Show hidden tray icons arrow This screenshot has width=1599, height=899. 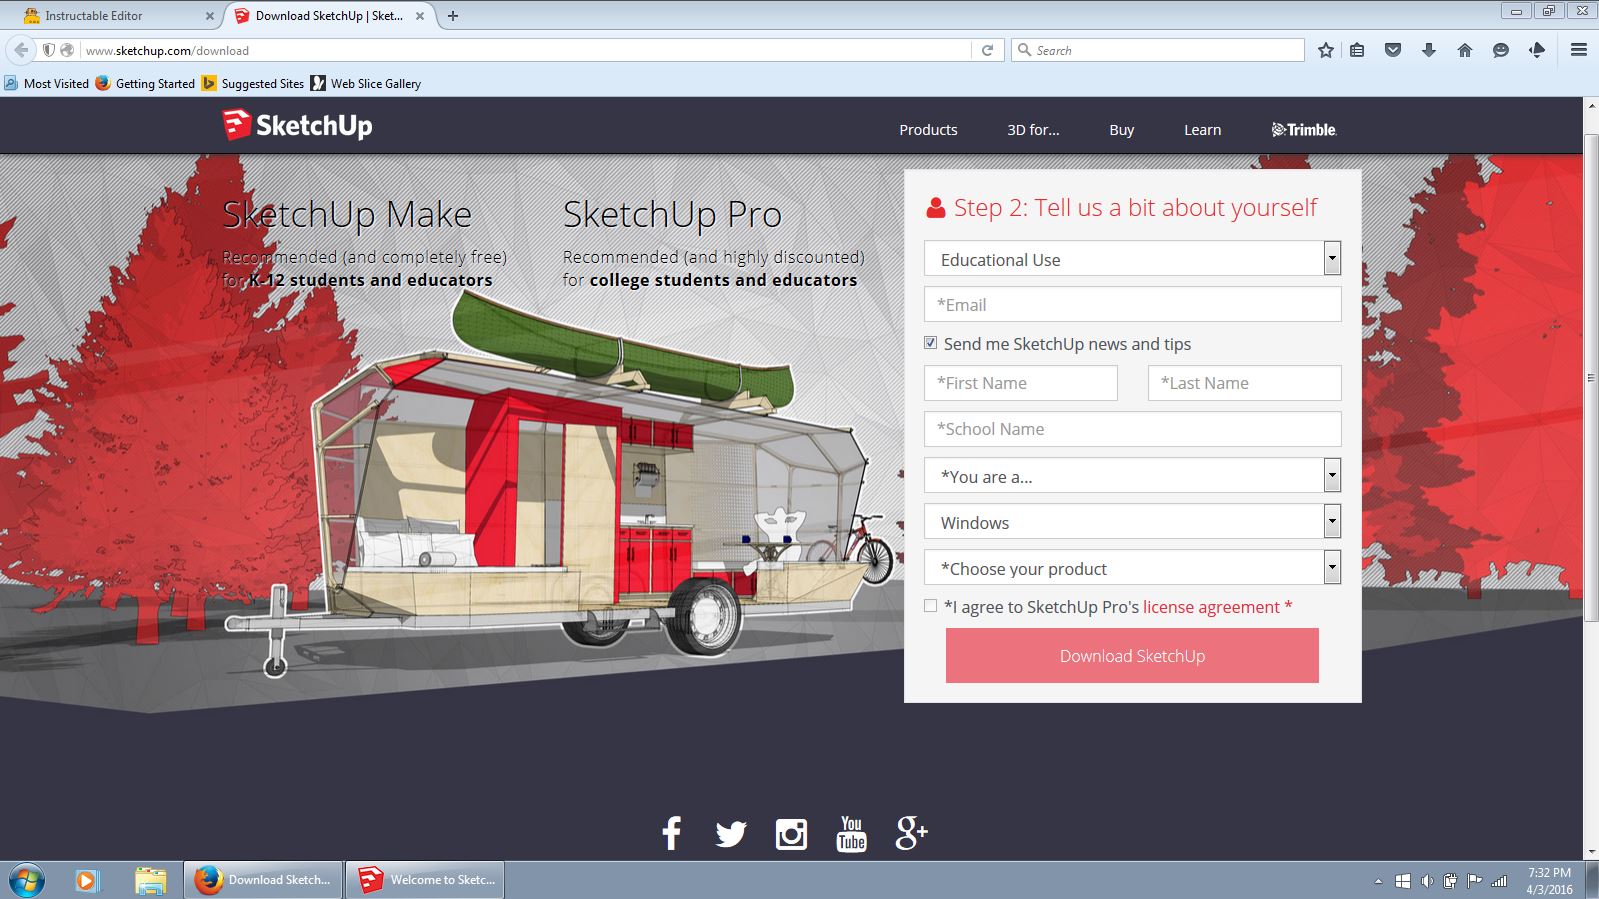pos(1378,881)
